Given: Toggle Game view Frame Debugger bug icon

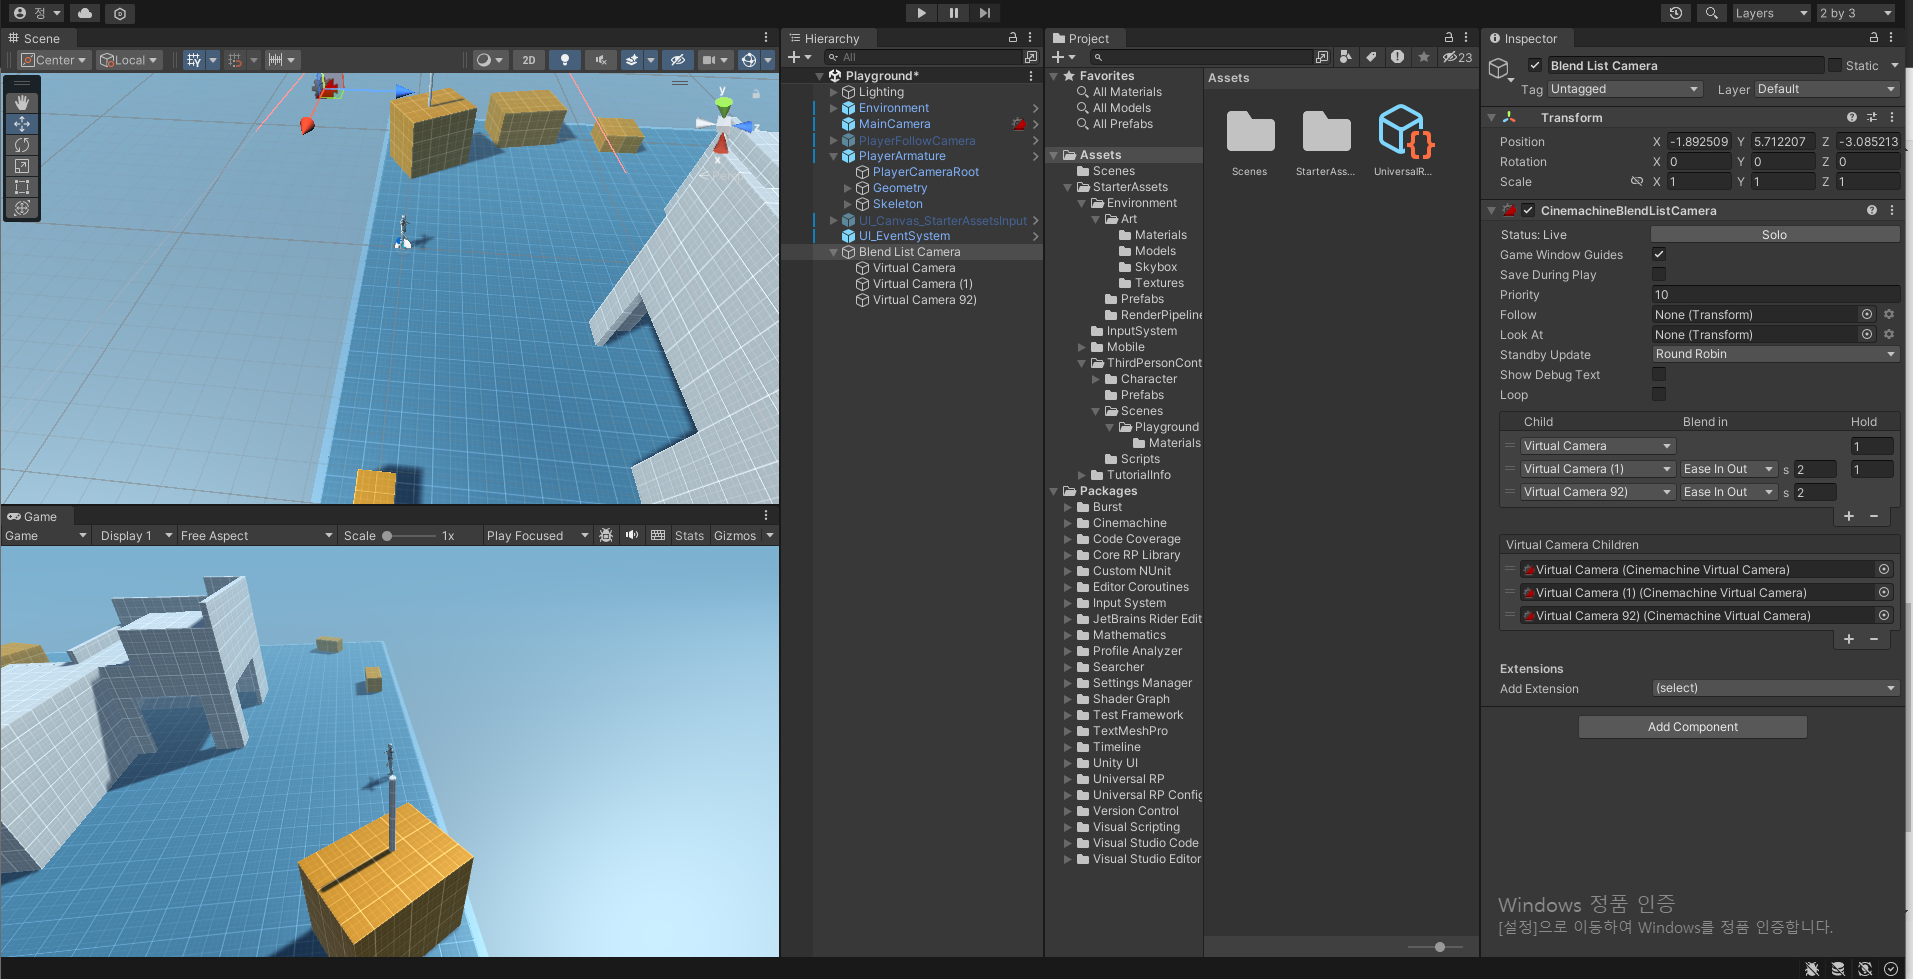Looking at the screenshot, I should coord(606,535).
